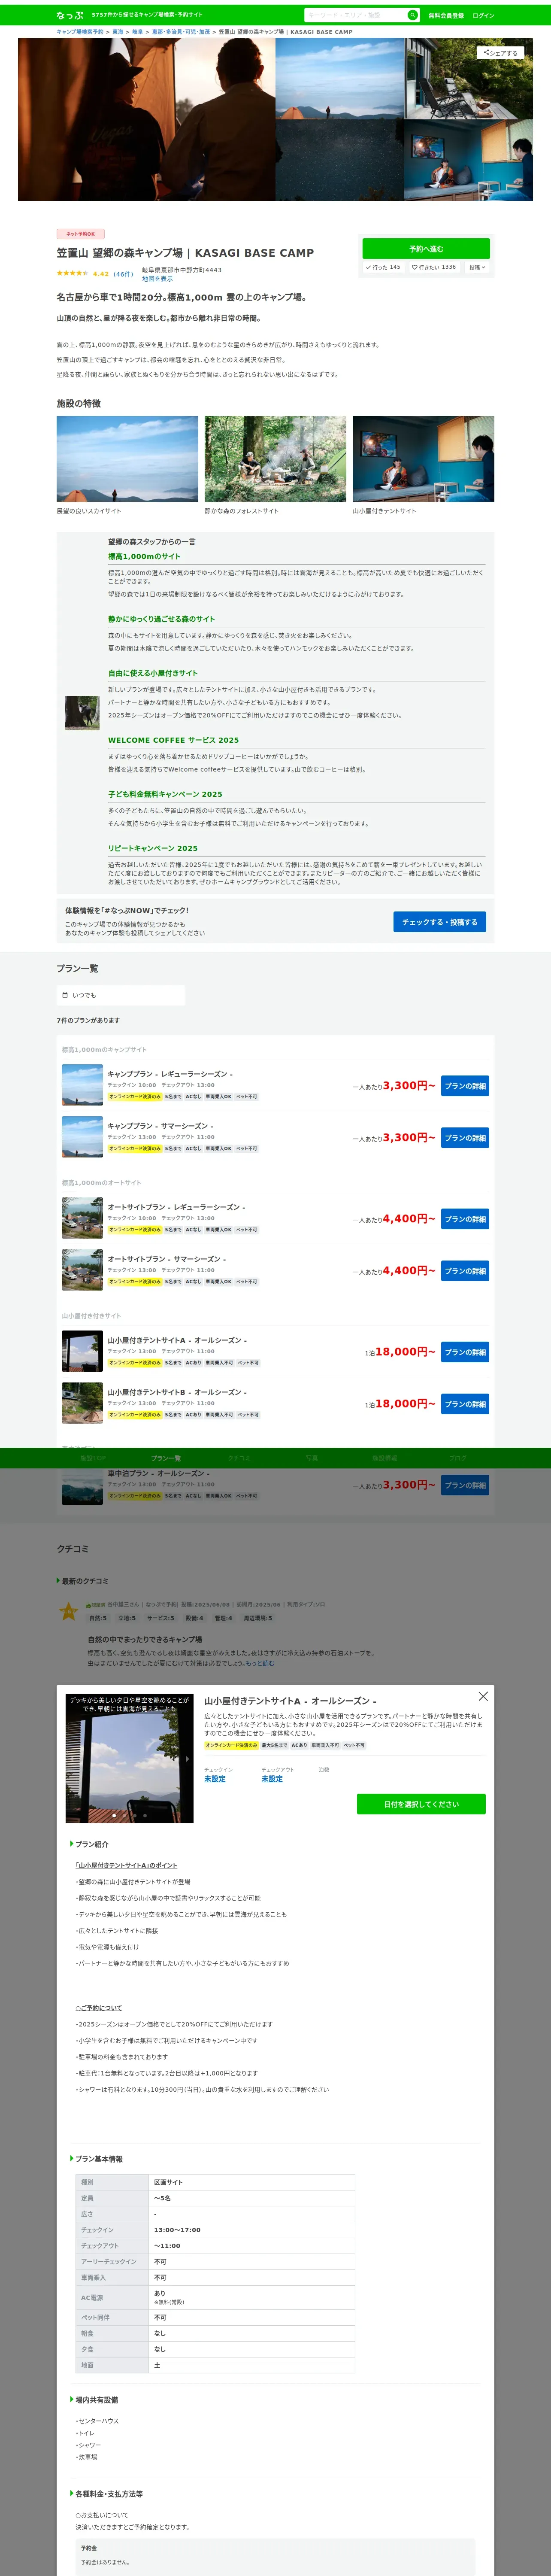Click the thumbnail of 山小屋付きテントサイトB
This screenshot has width=551, height=2576.
[82, 1403]
